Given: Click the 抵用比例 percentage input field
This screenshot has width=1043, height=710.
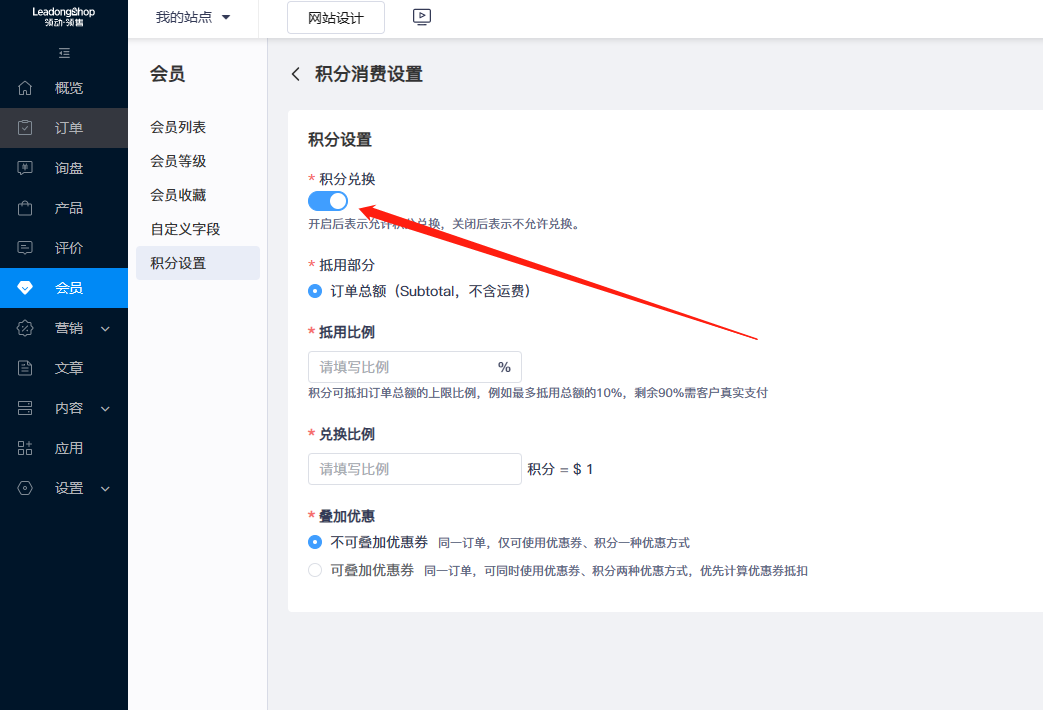Looking at the screenshot, I should (x=402, y=367).
